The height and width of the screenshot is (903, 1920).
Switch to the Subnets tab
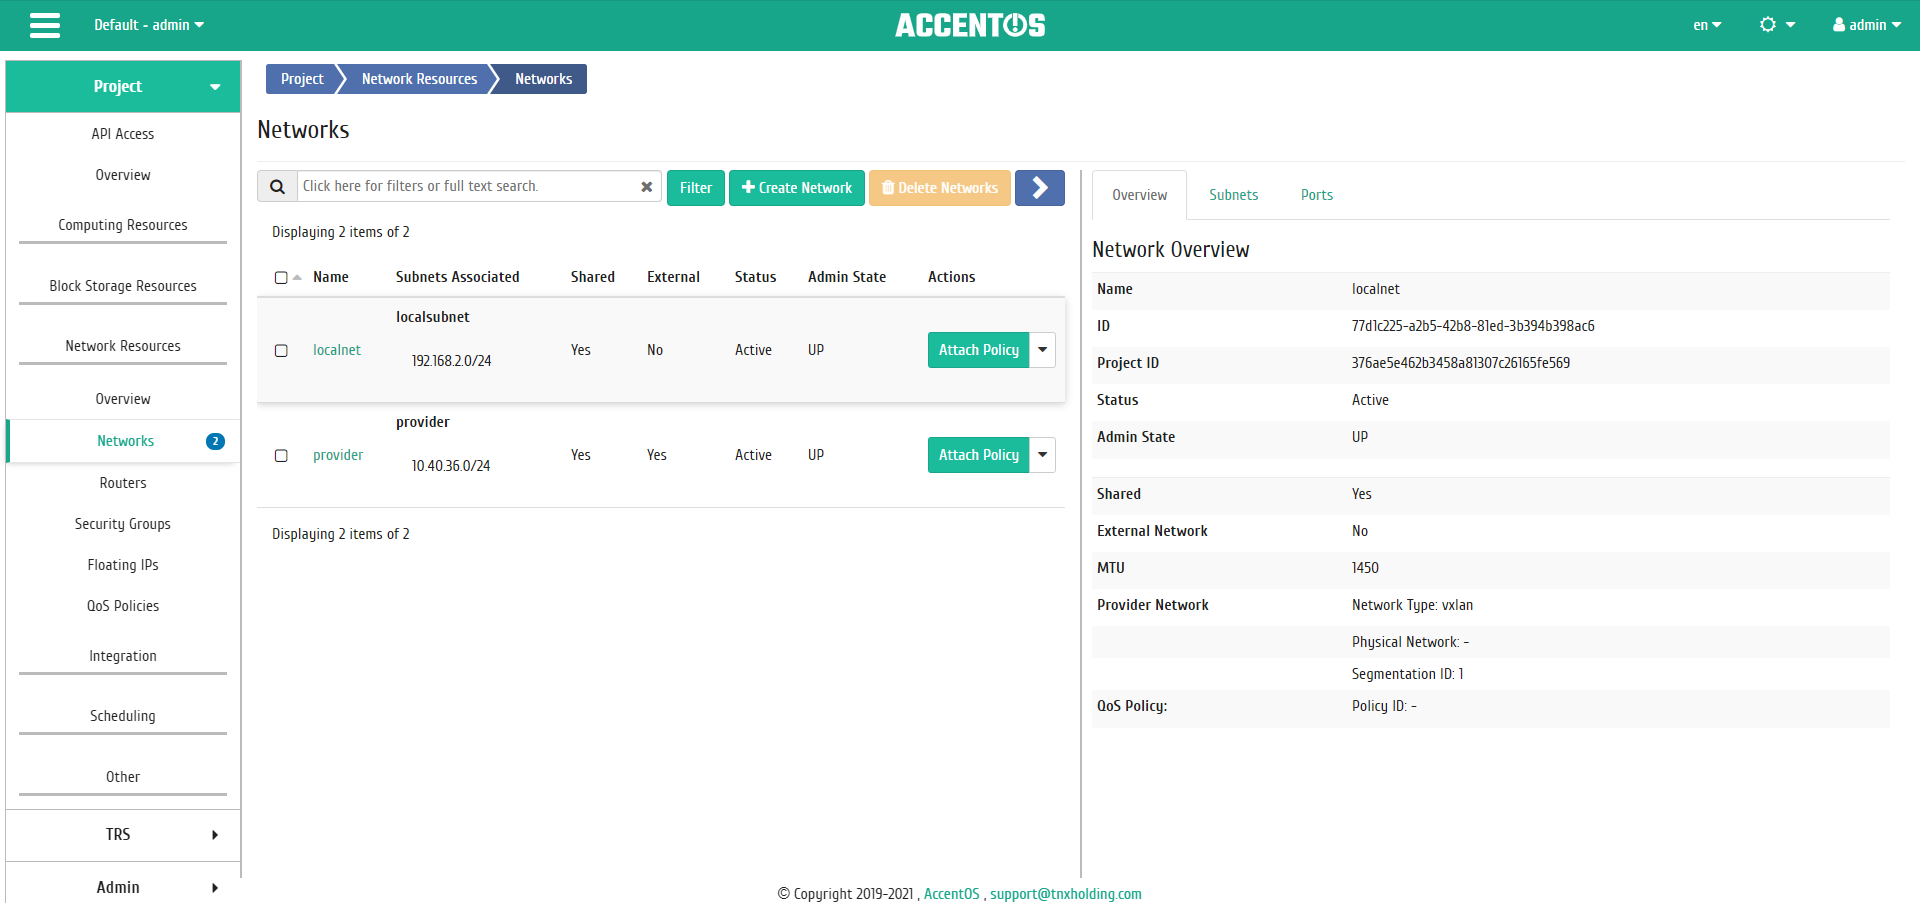click(1233, 194)
